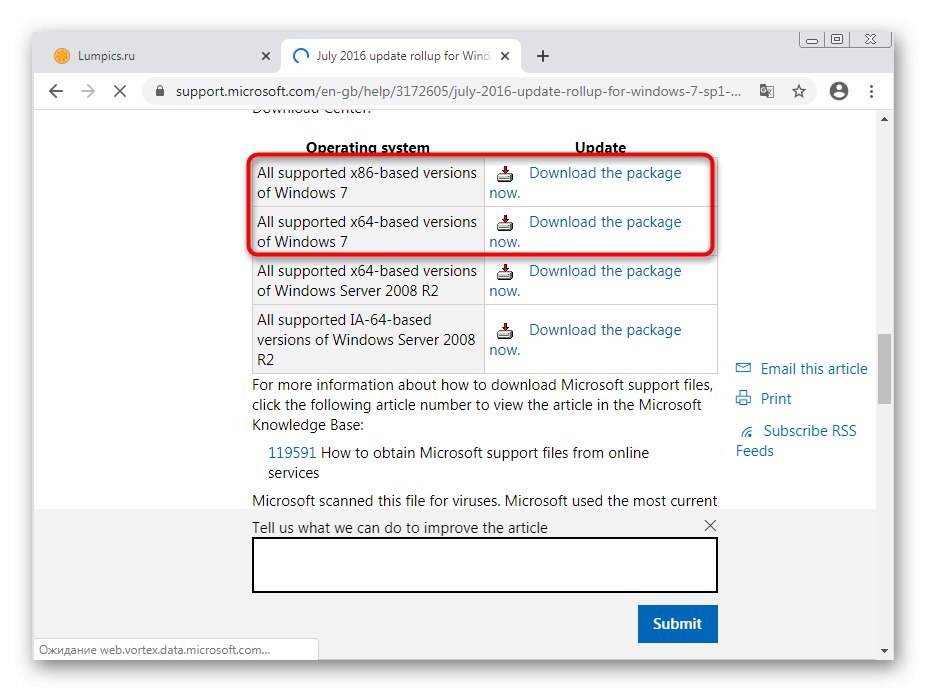Image resolution: width=926 pixels, height=692 pixels.
Task: Click the page scrollbar thumb
Action: 884,369
